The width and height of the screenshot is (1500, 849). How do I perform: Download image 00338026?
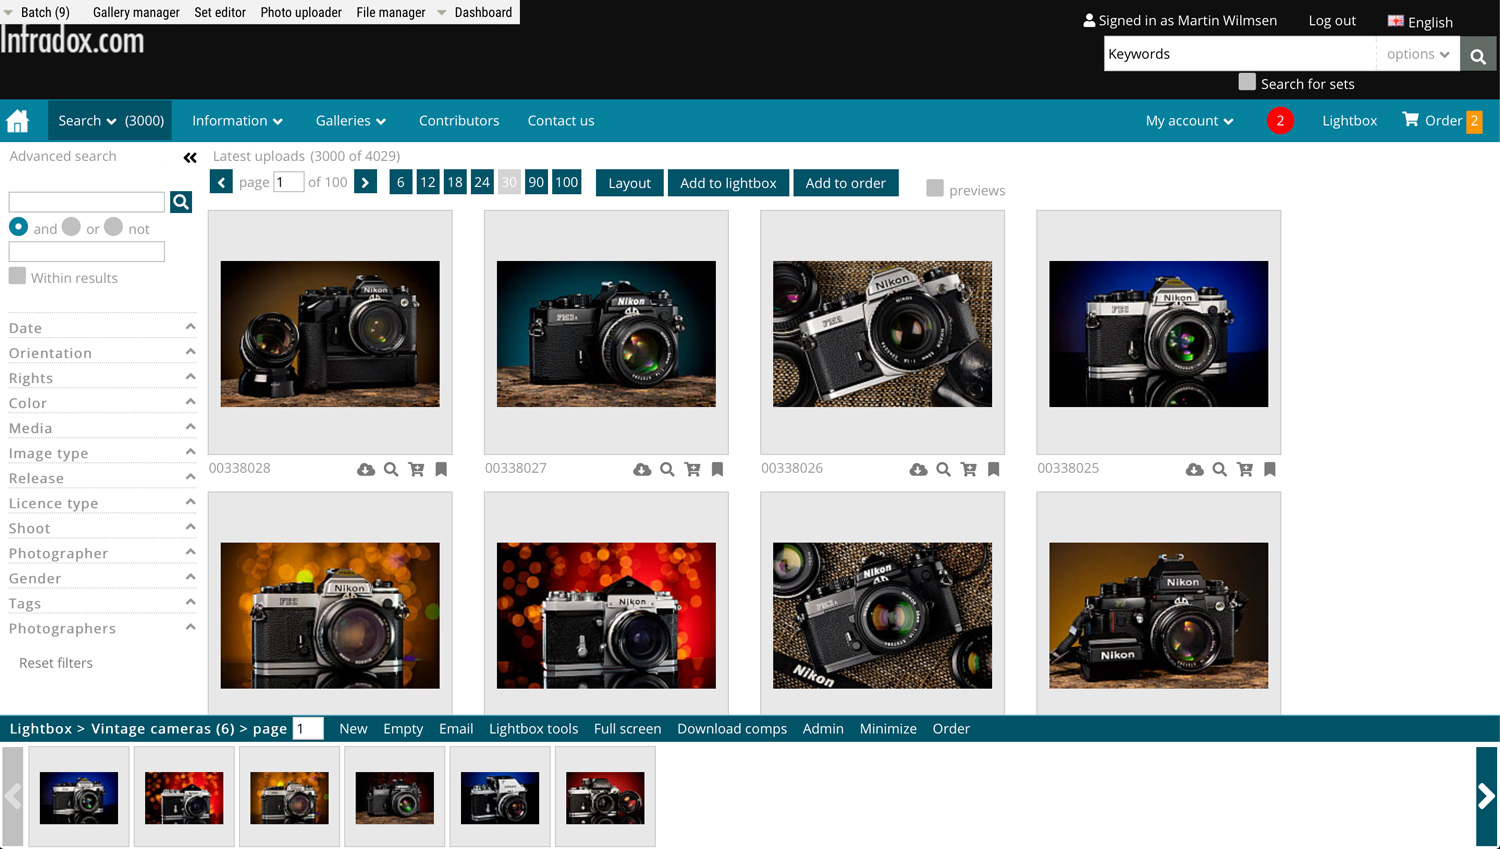click(918, 469)
